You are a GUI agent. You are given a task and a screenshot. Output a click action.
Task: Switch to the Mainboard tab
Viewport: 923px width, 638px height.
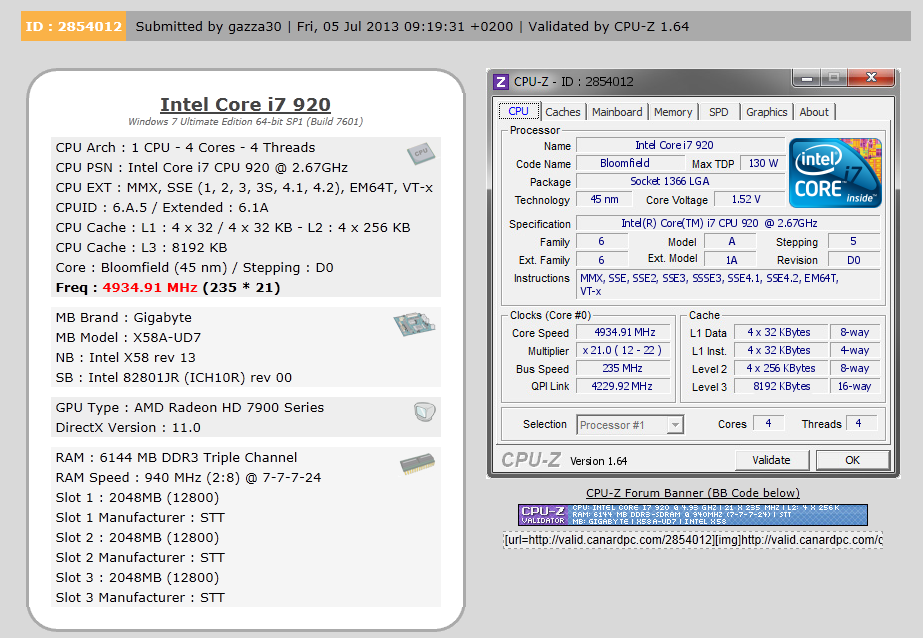tap(617, 112)
